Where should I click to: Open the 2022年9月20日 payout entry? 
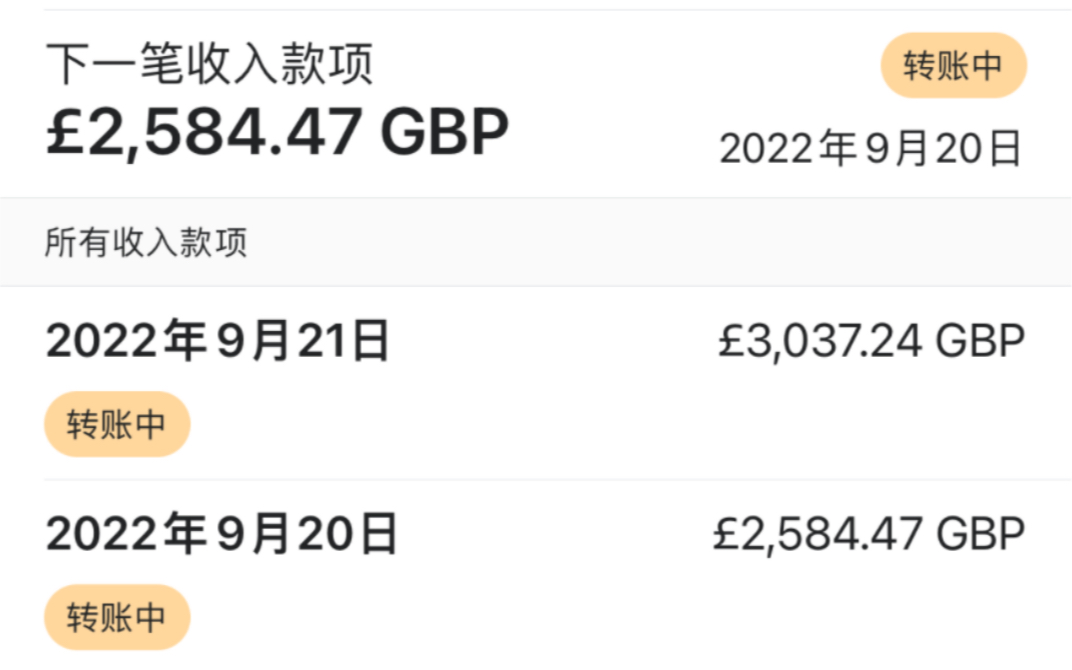point(218,534)
